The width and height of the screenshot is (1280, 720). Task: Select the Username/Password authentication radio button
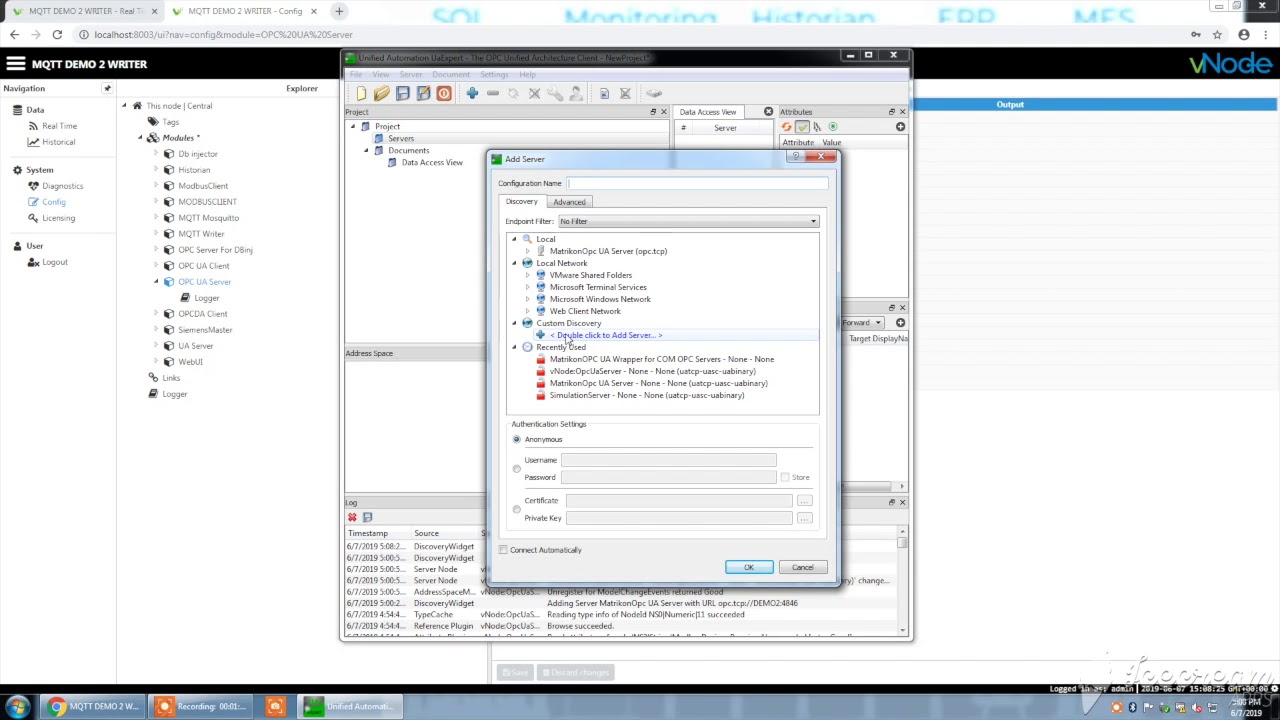517,469
